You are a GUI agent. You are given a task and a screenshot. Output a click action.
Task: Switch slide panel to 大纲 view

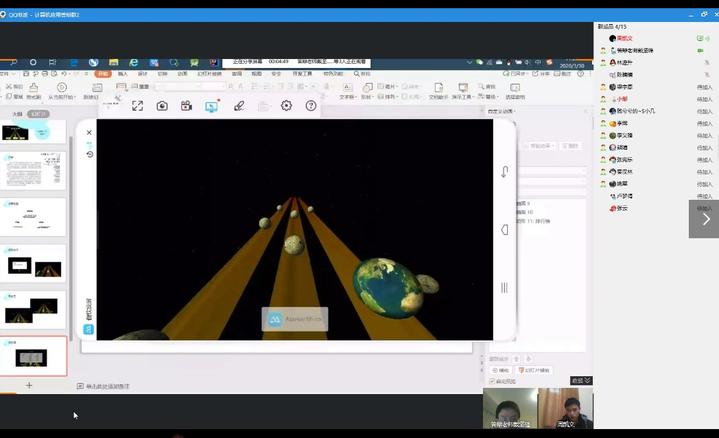pos(17,114)
